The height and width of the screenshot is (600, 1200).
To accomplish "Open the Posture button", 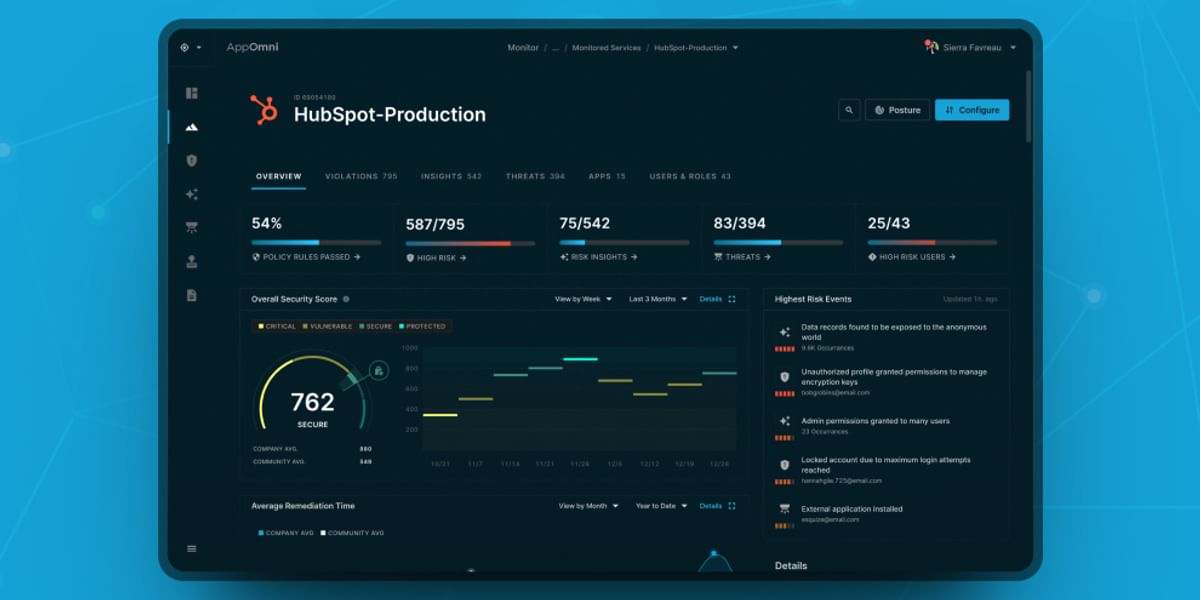I will pos(897,110).
